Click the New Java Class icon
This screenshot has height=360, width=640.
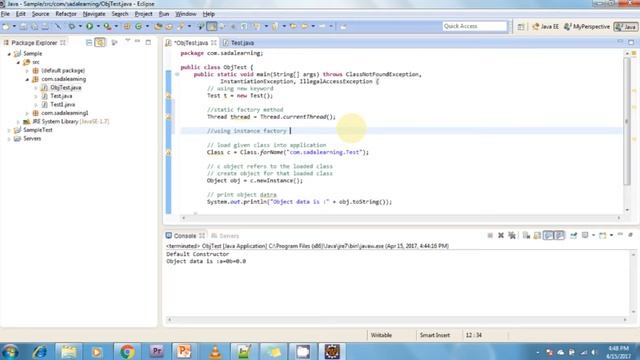(139, 27)
